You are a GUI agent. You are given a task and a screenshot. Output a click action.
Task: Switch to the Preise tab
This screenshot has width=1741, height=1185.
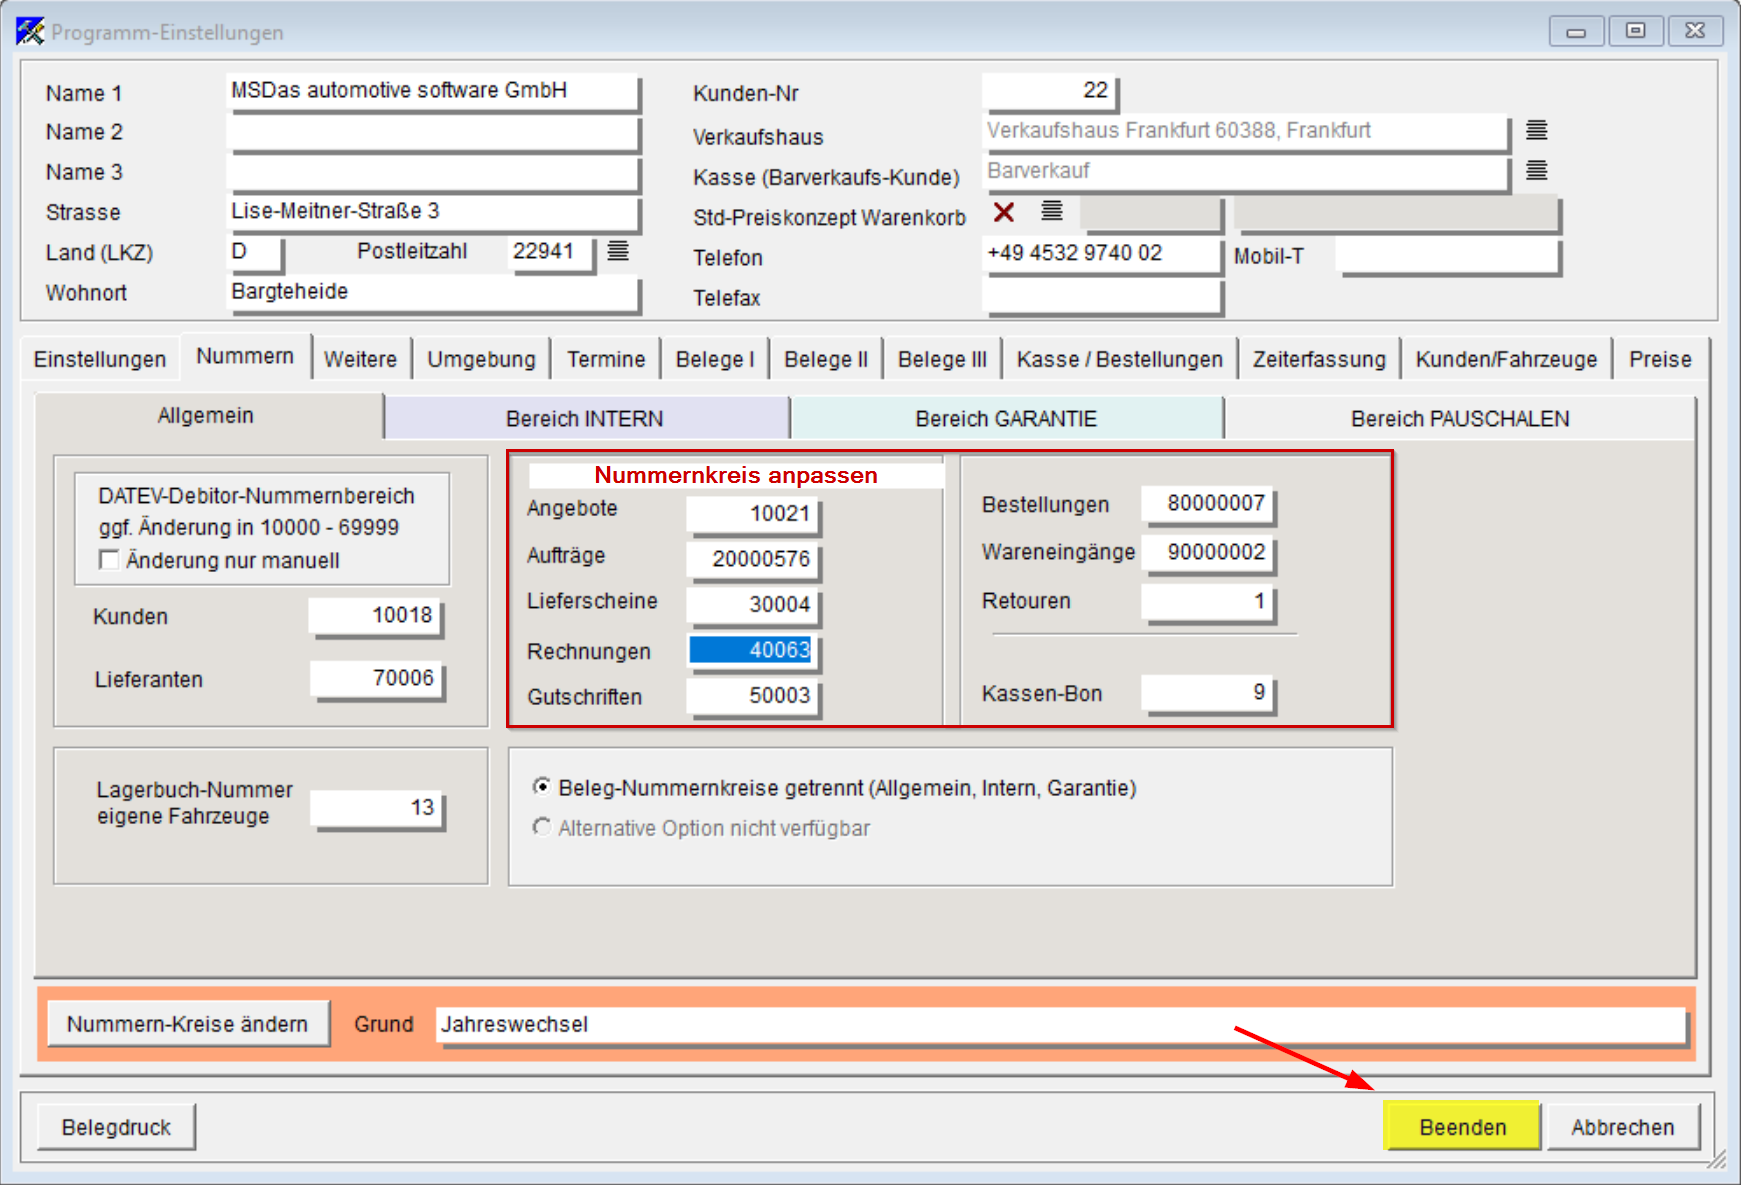(1660, 360)
